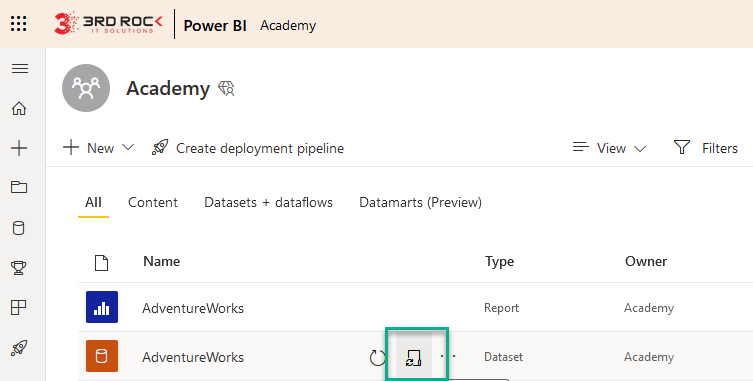Open the app launcher waffle grid

(x=19, y=24)
